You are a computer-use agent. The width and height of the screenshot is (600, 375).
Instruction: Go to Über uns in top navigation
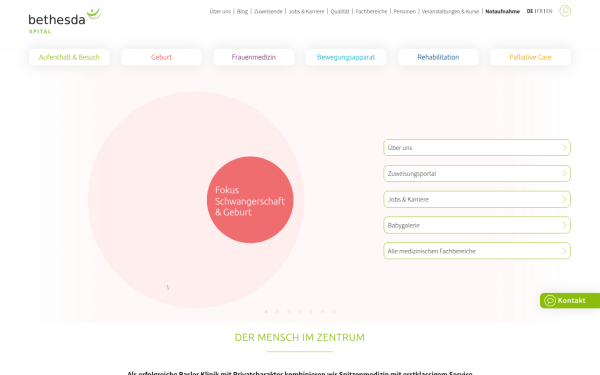[220, 11]
